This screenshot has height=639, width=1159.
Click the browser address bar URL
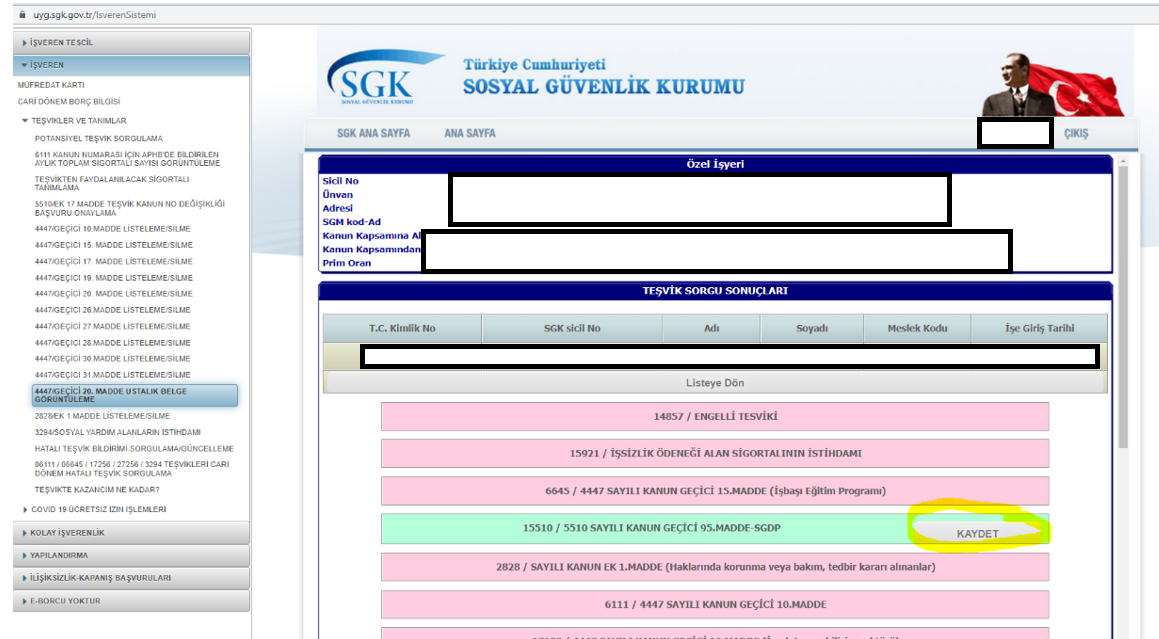click(95, 15)
